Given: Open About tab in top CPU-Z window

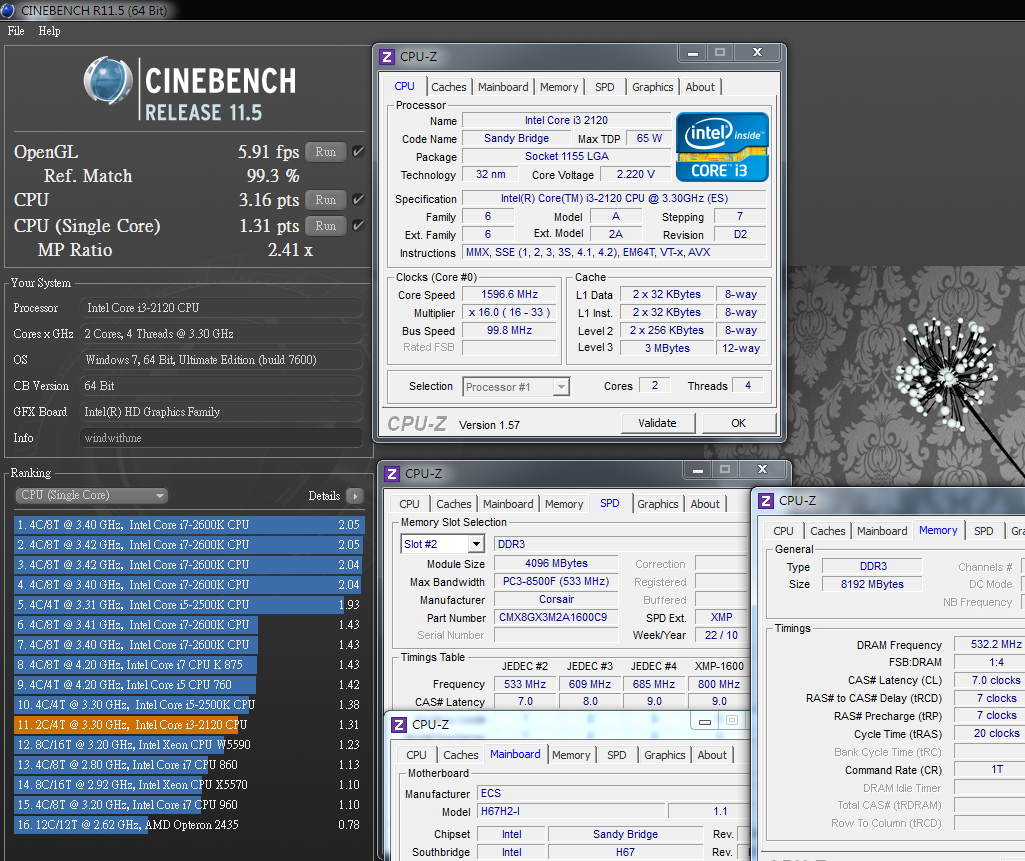Looking at the screenshot, I should (700, 87).
